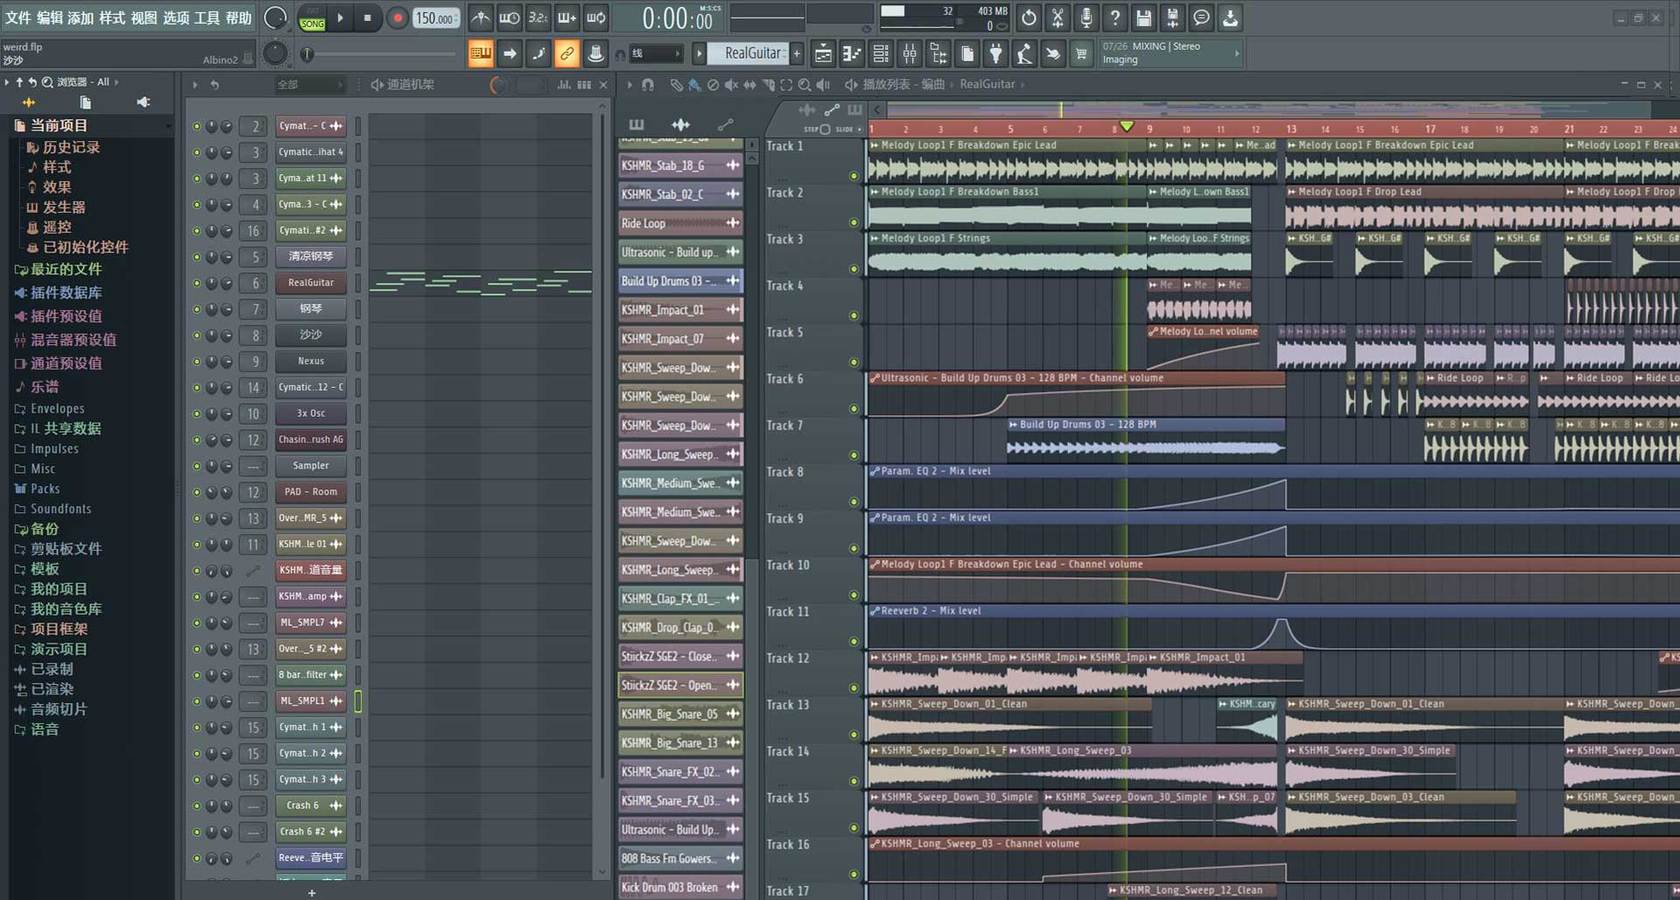Toggle the 3-2-1 countdown before recording

[538, 17]
